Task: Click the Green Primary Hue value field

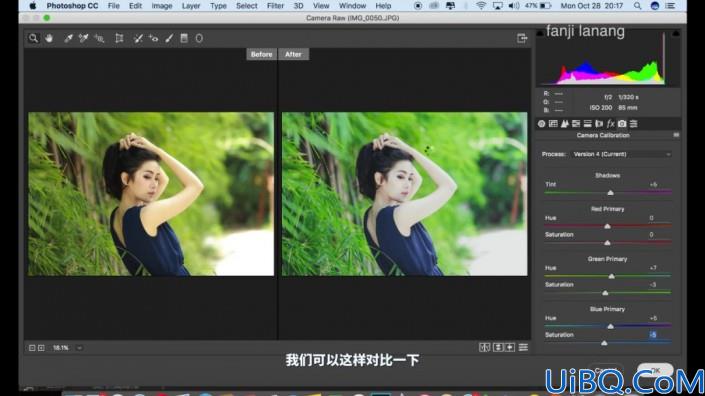Action: coord(653,268)
